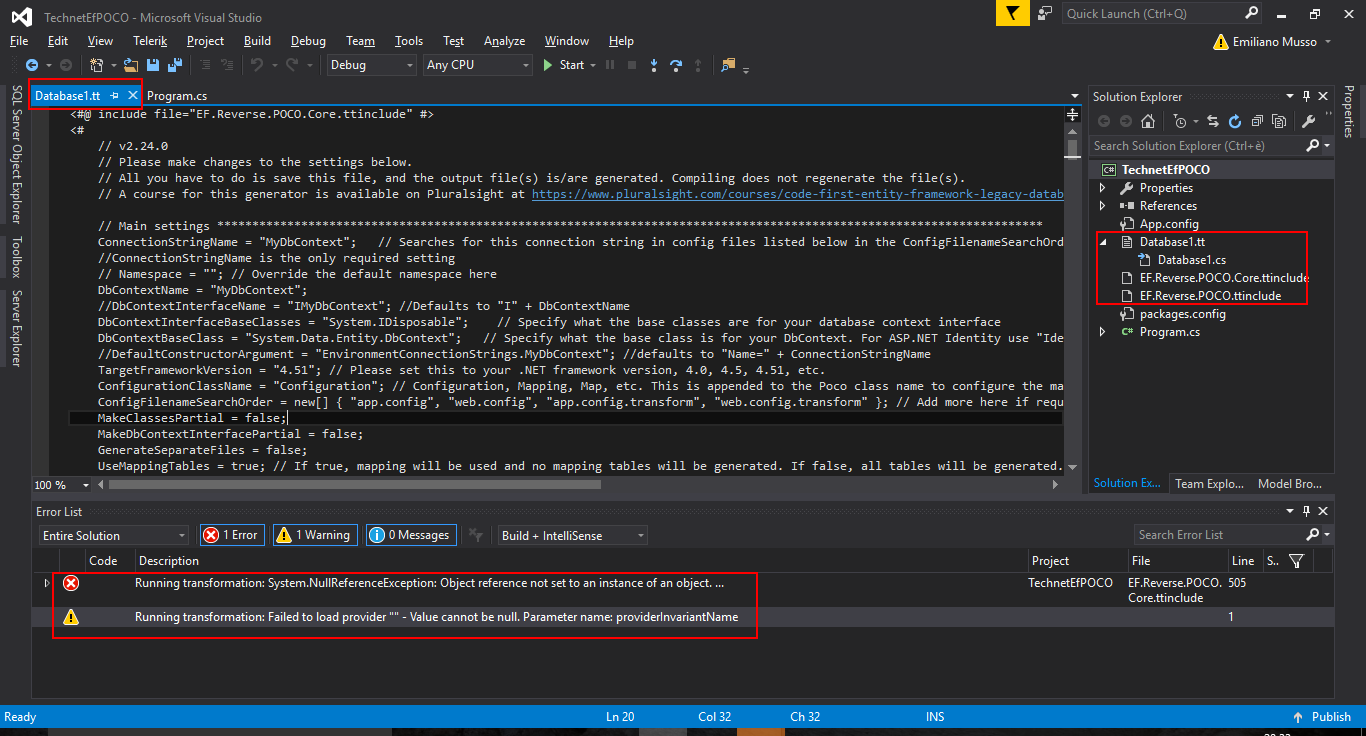Switch to the Program.cs tab
The height and width of the screenshot is (736, 1366).
tap(177, 96)
